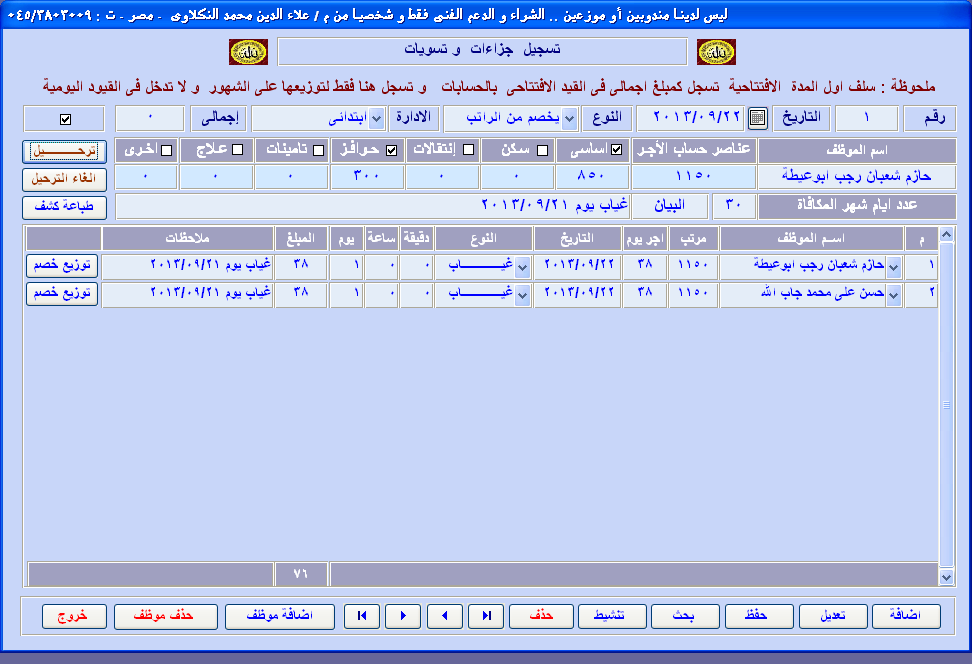Click the right logo emblem beside the title
Image resolution: width=972 pixels, height=664 pixels.
pyautogui.click(x=716, y=51)
